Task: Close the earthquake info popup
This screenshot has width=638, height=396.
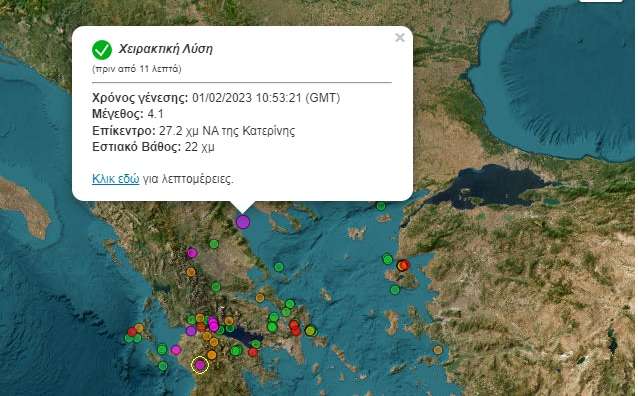Action: (400, 37)
